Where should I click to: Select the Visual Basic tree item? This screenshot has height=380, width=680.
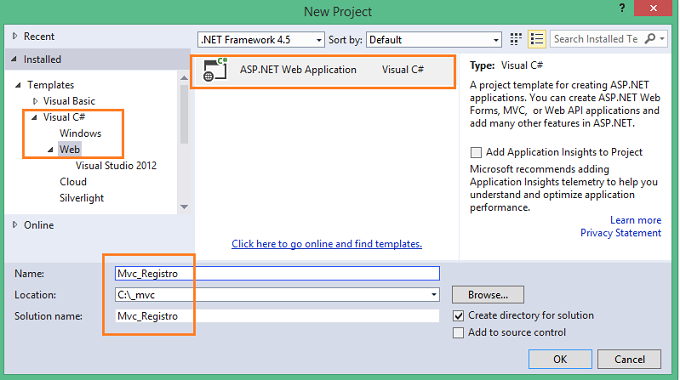click(x=69, y=101)
